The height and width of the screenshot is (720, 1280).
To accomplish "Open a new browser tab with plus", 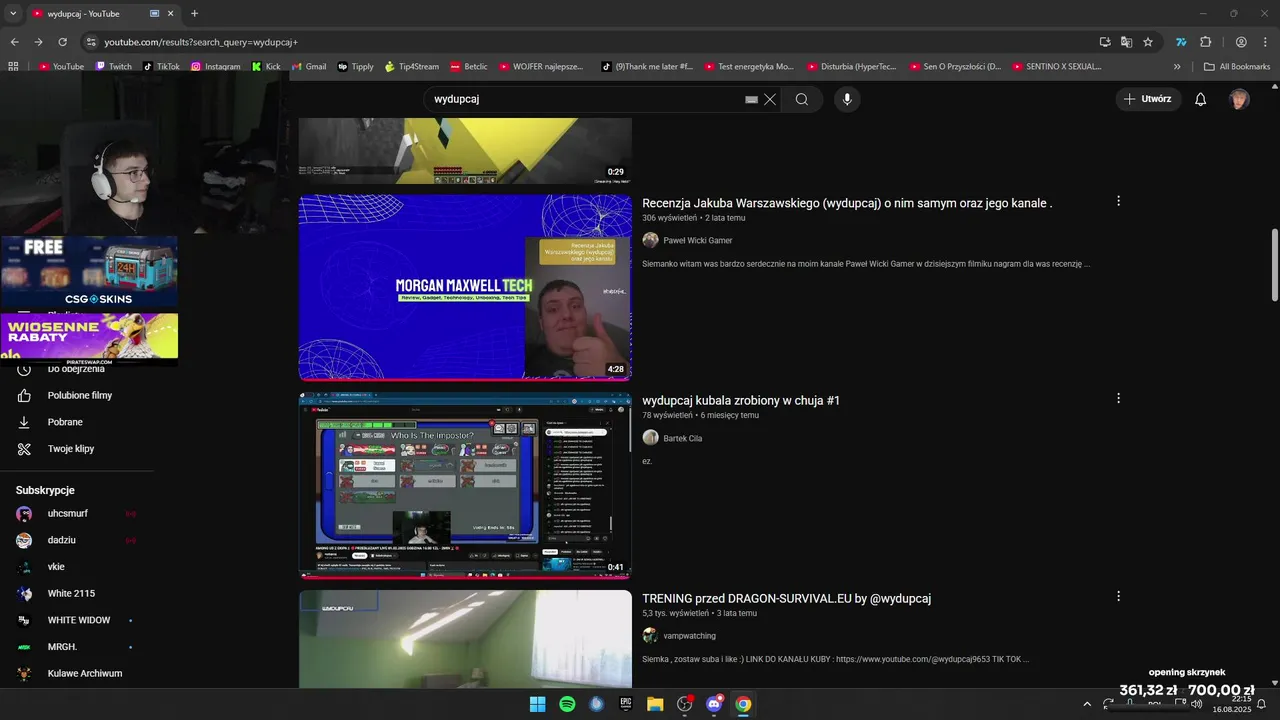I will point(194,14).
